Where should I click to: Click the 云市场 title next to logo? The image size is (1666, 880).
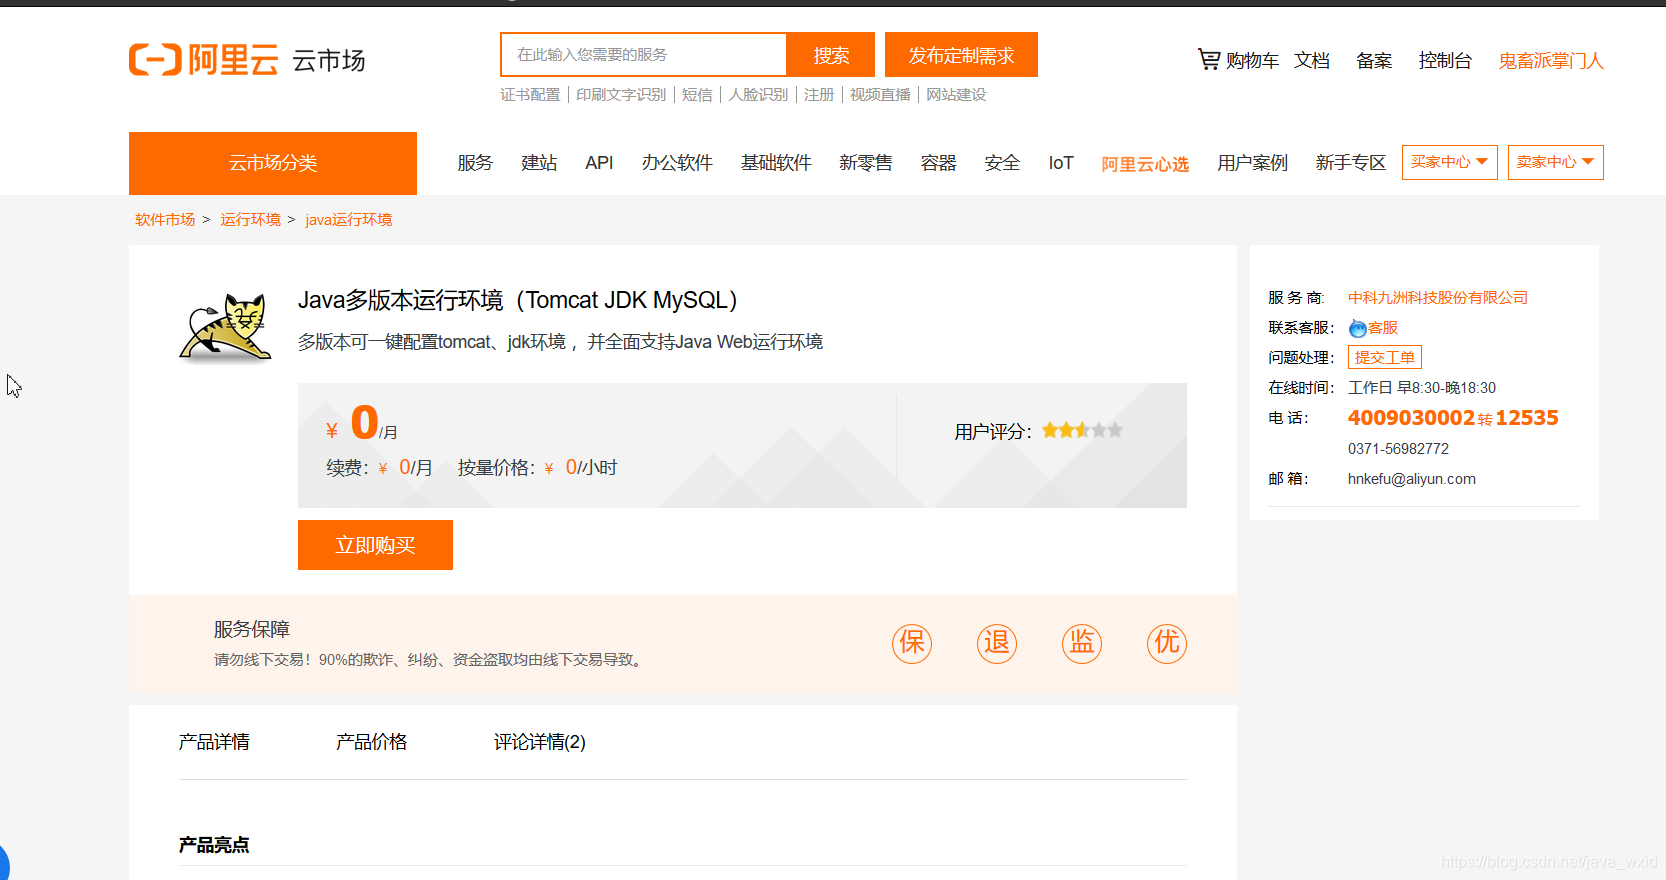coord(329,61)
